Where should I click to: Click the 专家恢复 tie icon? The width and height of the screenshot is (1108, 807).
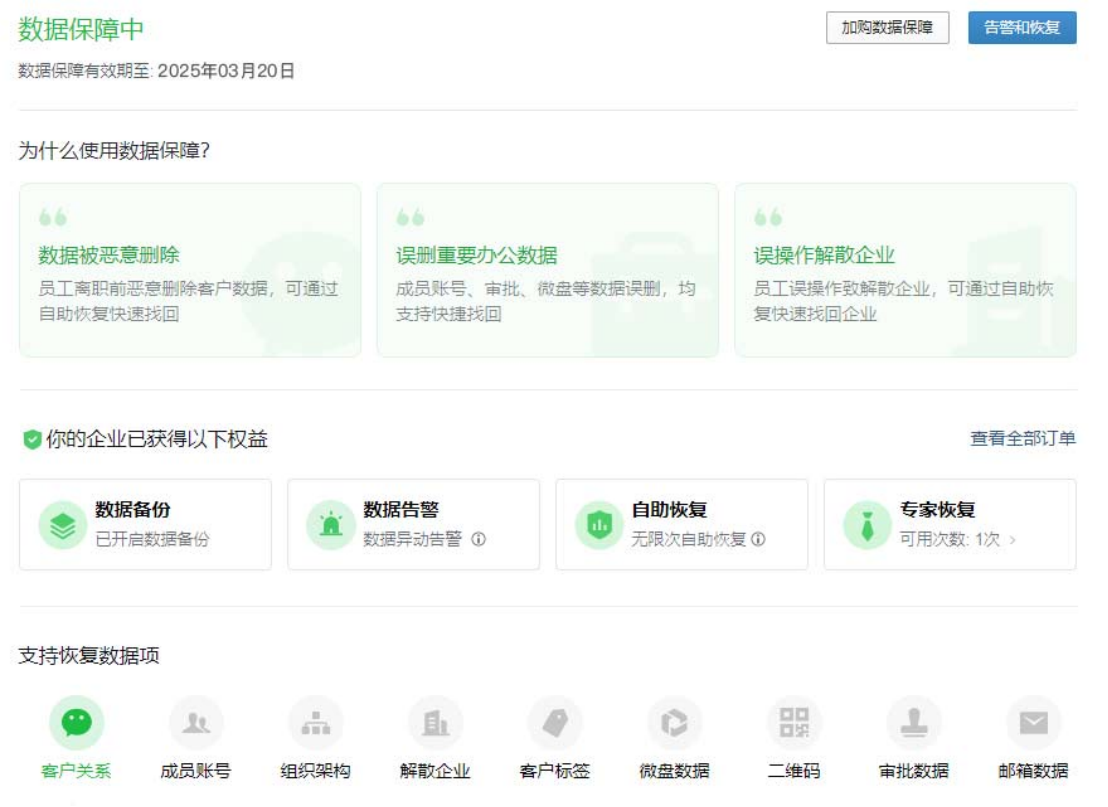(867, 525)
